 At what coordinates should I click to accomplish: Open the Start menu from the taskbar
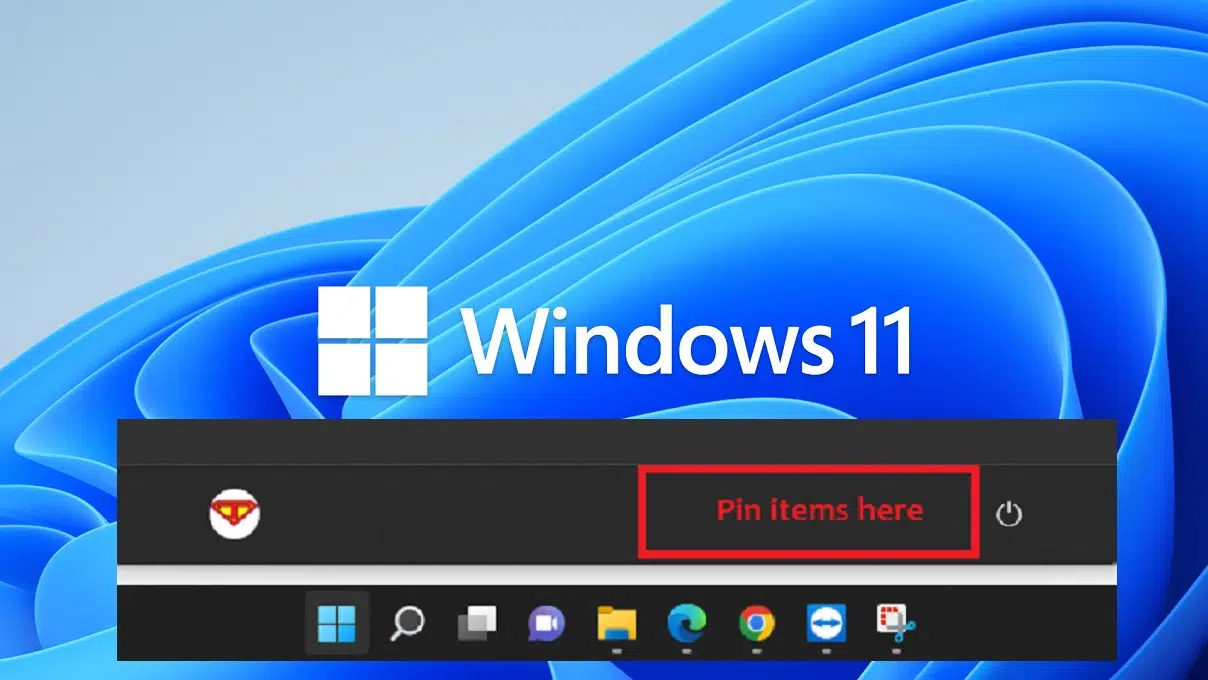click(338, 624)
